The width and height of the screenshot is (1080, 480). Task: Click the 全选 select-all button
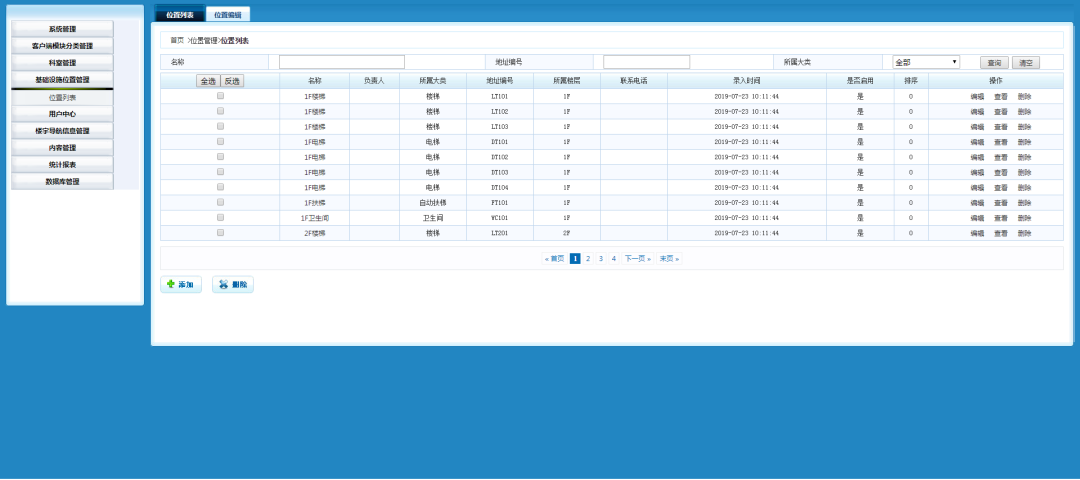tap(207, 81)
